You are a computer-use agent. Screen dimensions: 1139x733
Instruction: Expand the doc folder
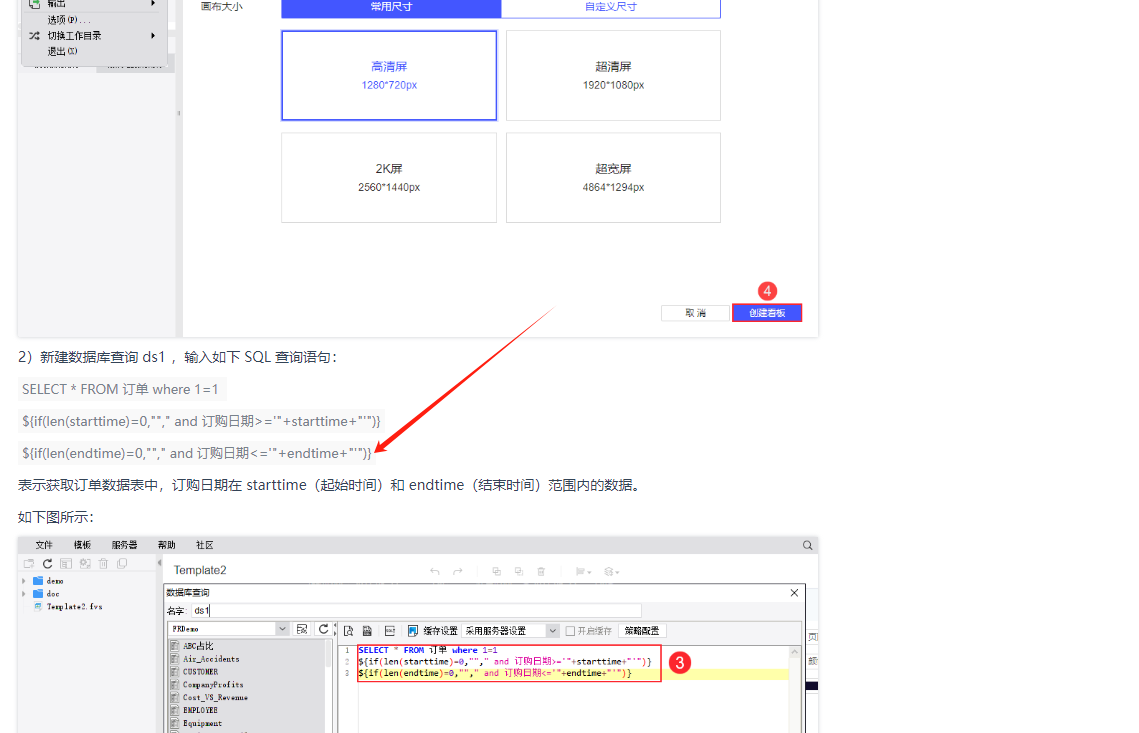pyautogui.click(x=24, y=594)
